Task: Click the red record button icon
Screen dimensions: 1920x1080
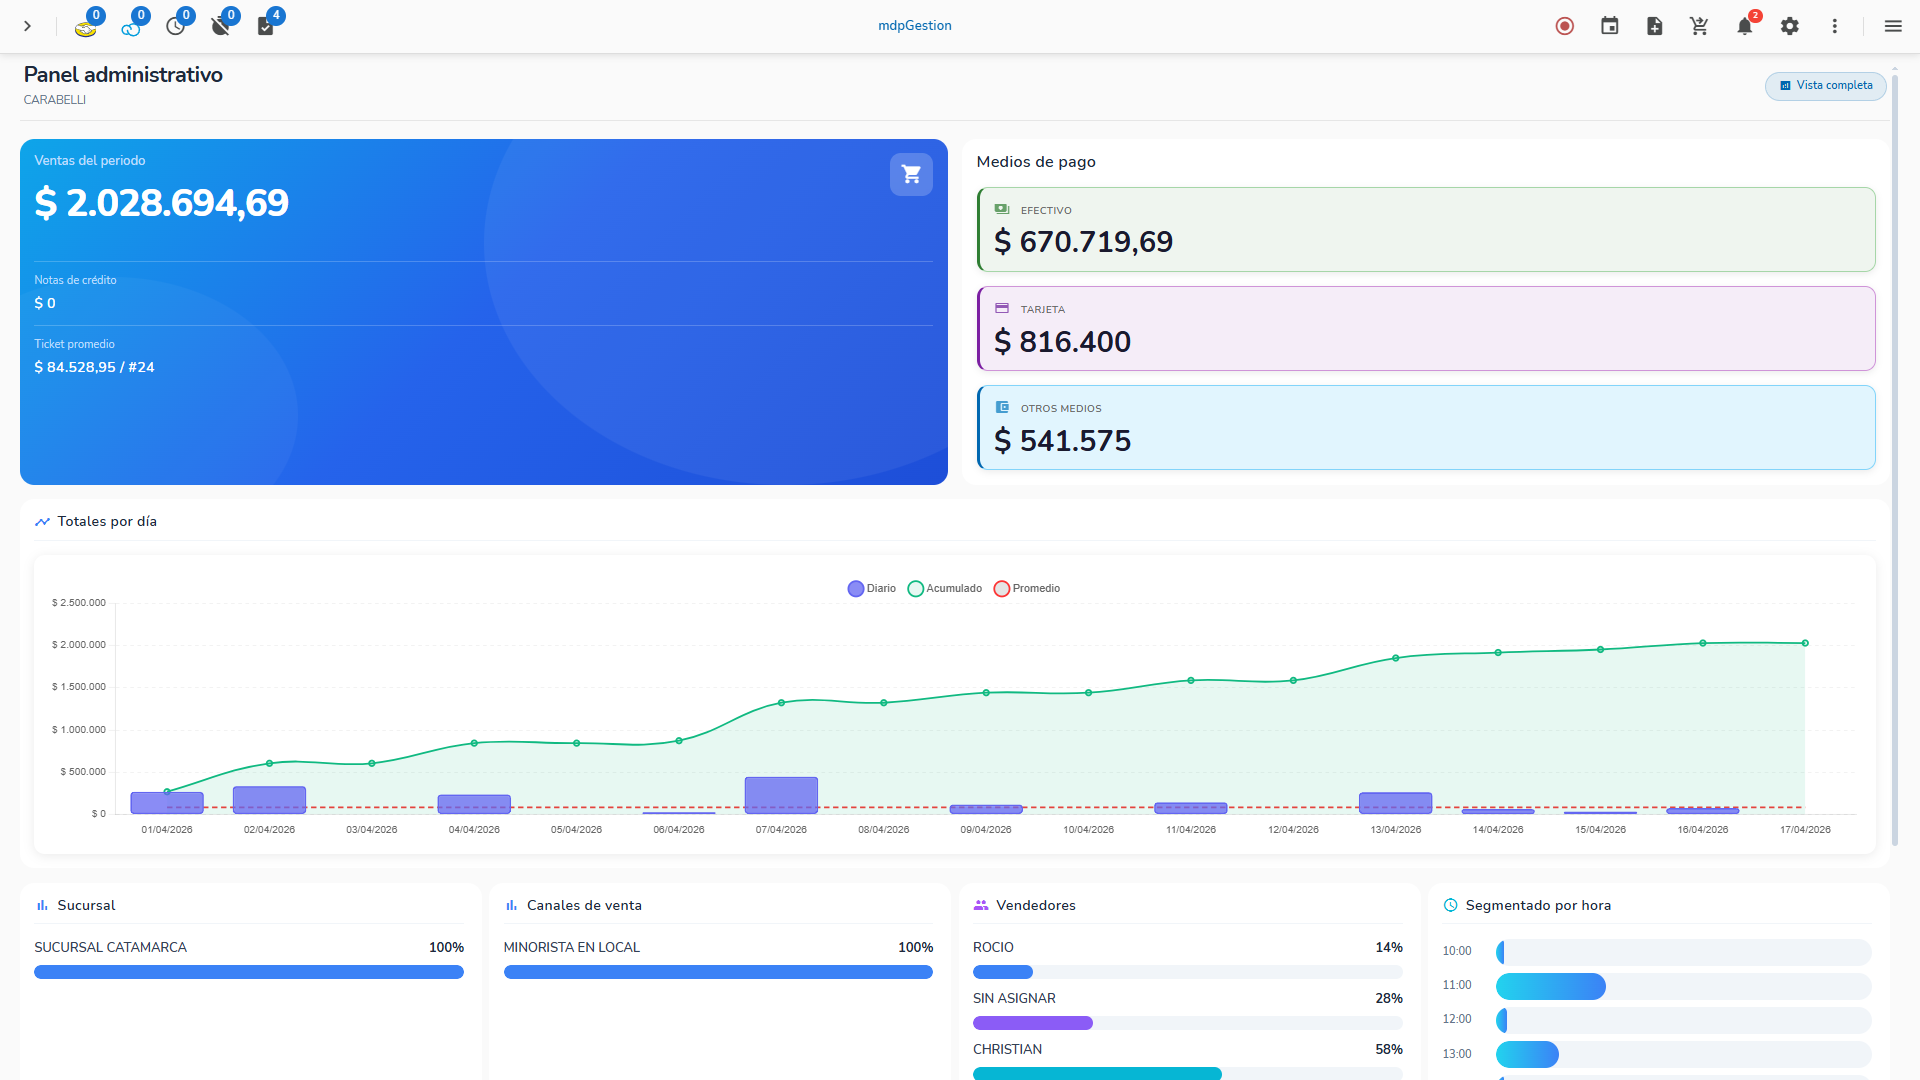Action: point(1565,26)
